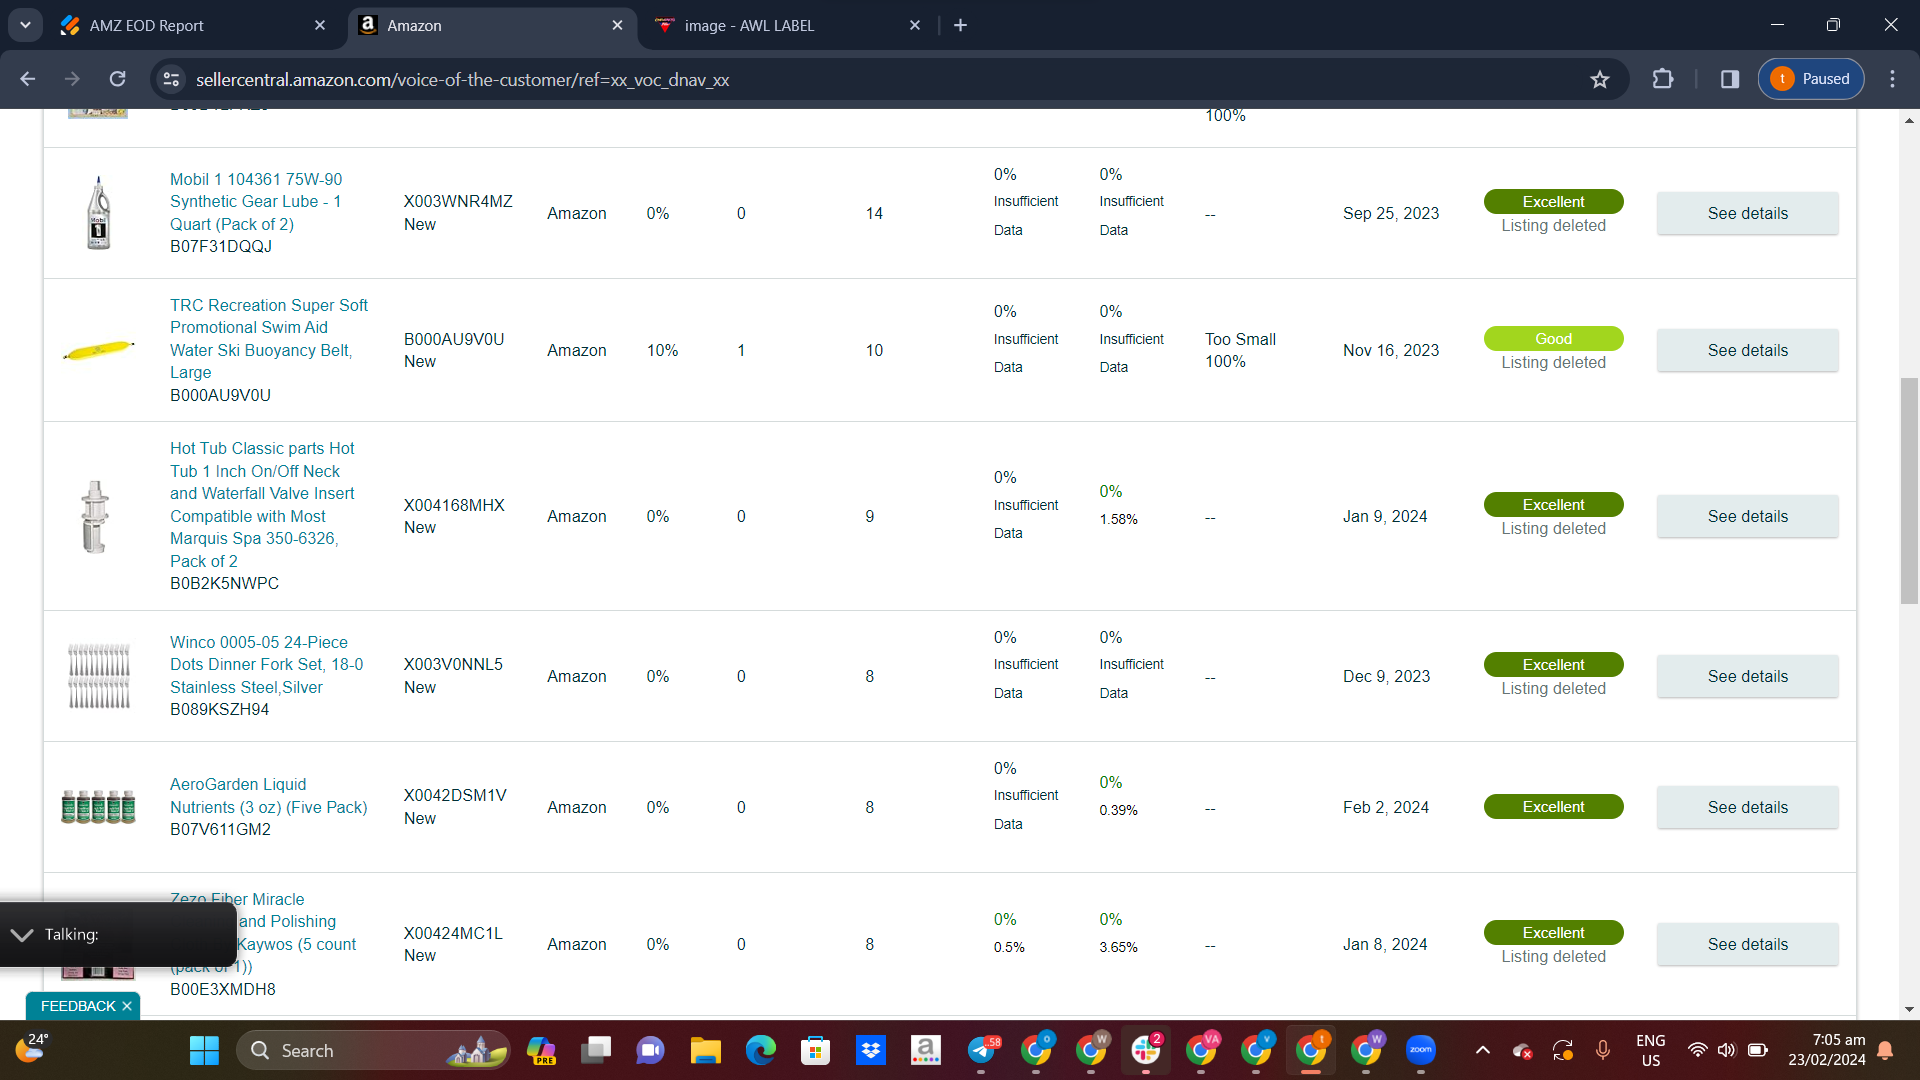
Task: Click the Mobil 1 gear lube thumbnail
Action: (98, 213)
